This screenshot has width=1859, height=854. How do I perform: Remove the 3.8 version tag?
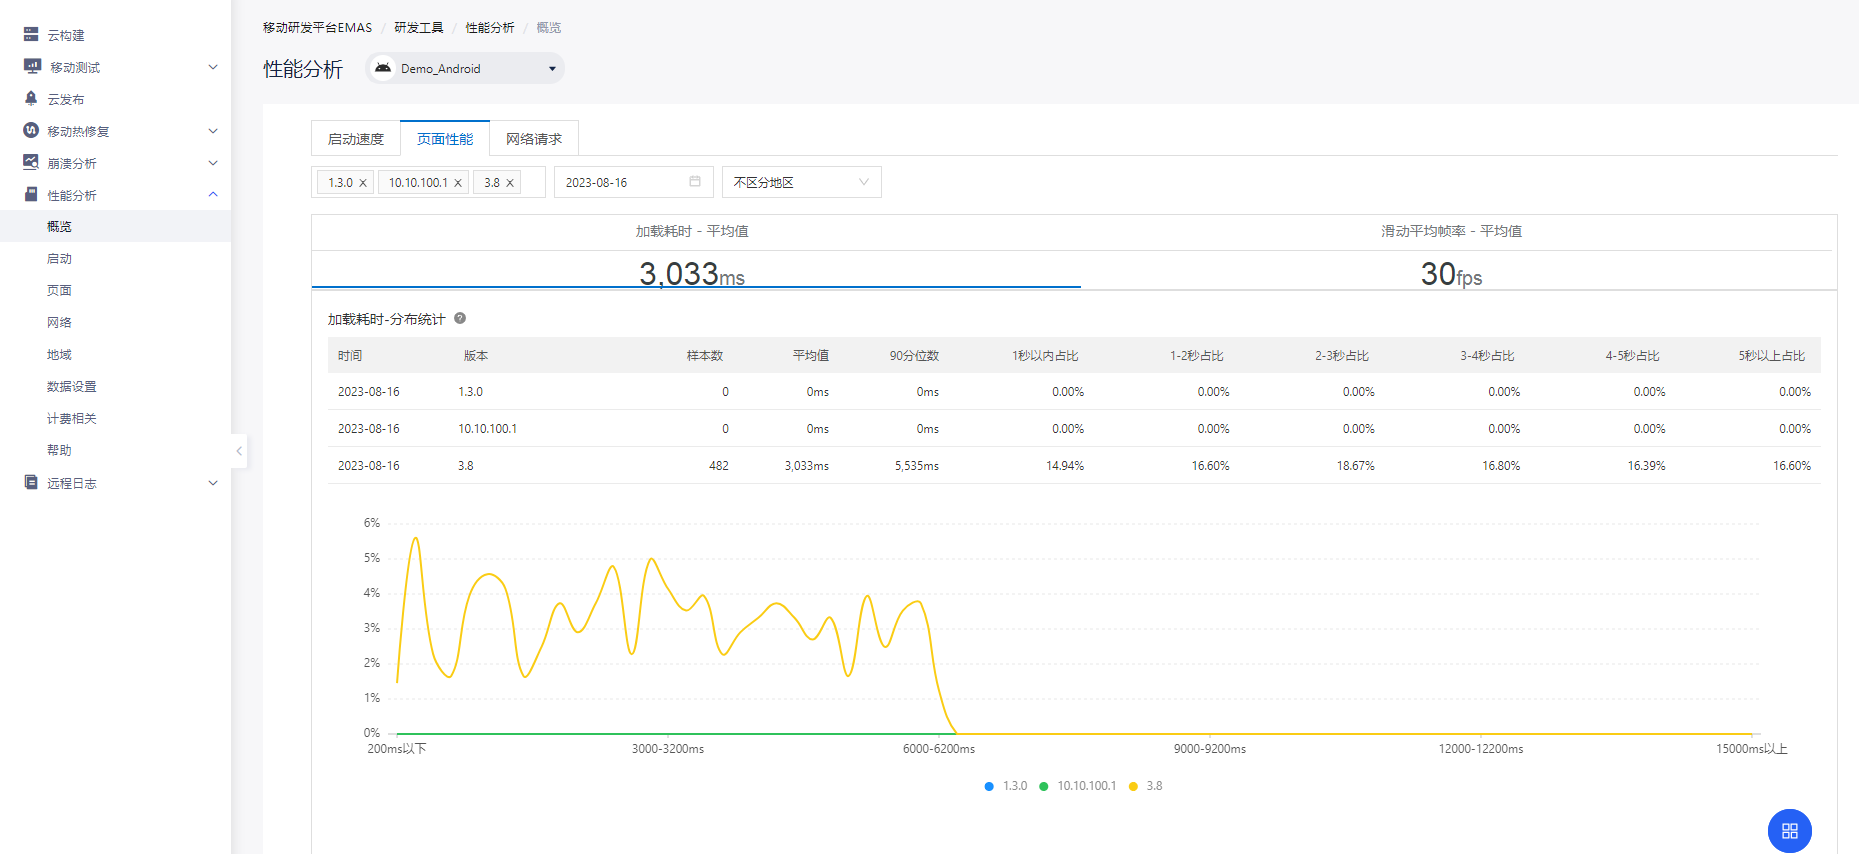(x=510, y=183)
